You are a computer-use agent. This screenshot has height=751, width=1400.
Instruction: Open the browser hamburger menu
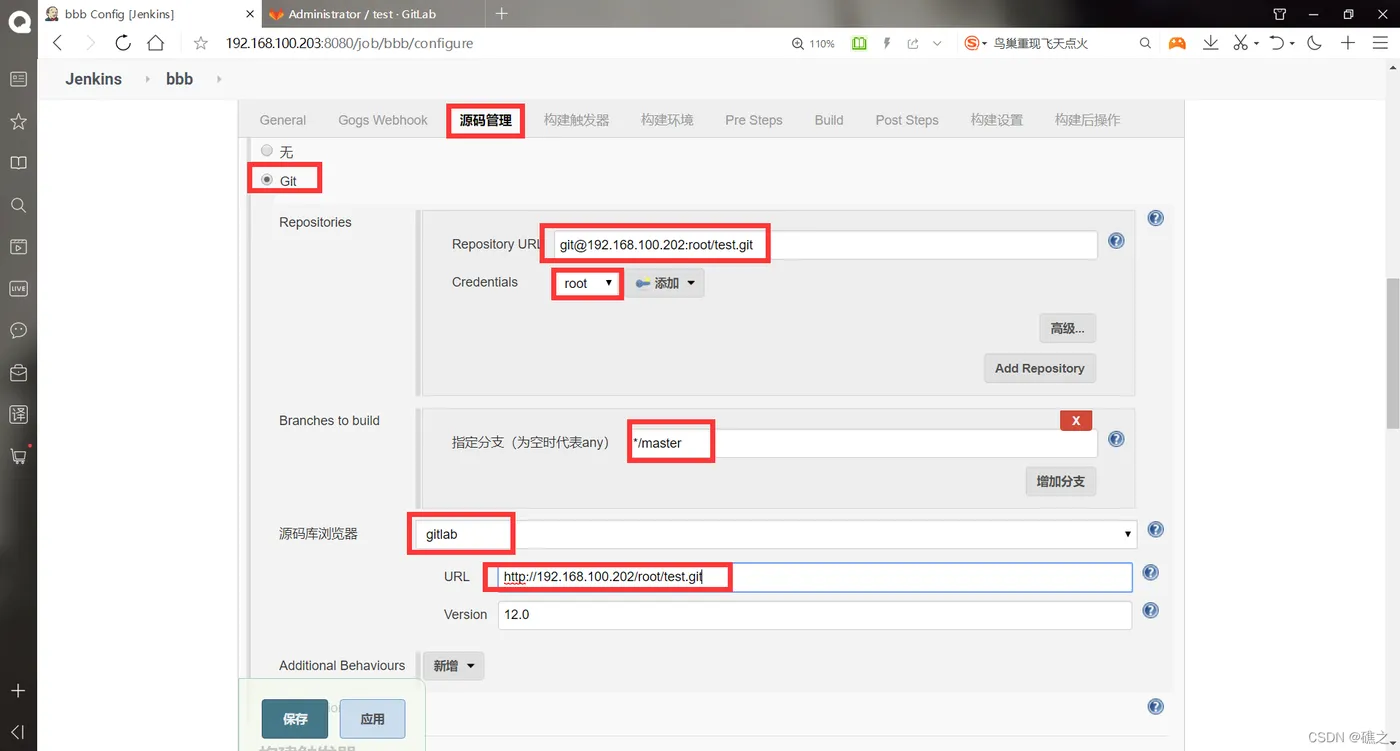(1379, 43)
